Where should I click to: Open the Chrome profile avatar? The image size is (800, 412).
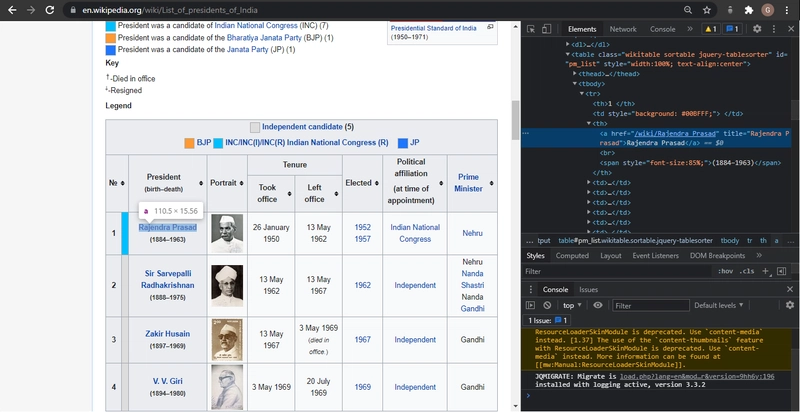[768, 10]
